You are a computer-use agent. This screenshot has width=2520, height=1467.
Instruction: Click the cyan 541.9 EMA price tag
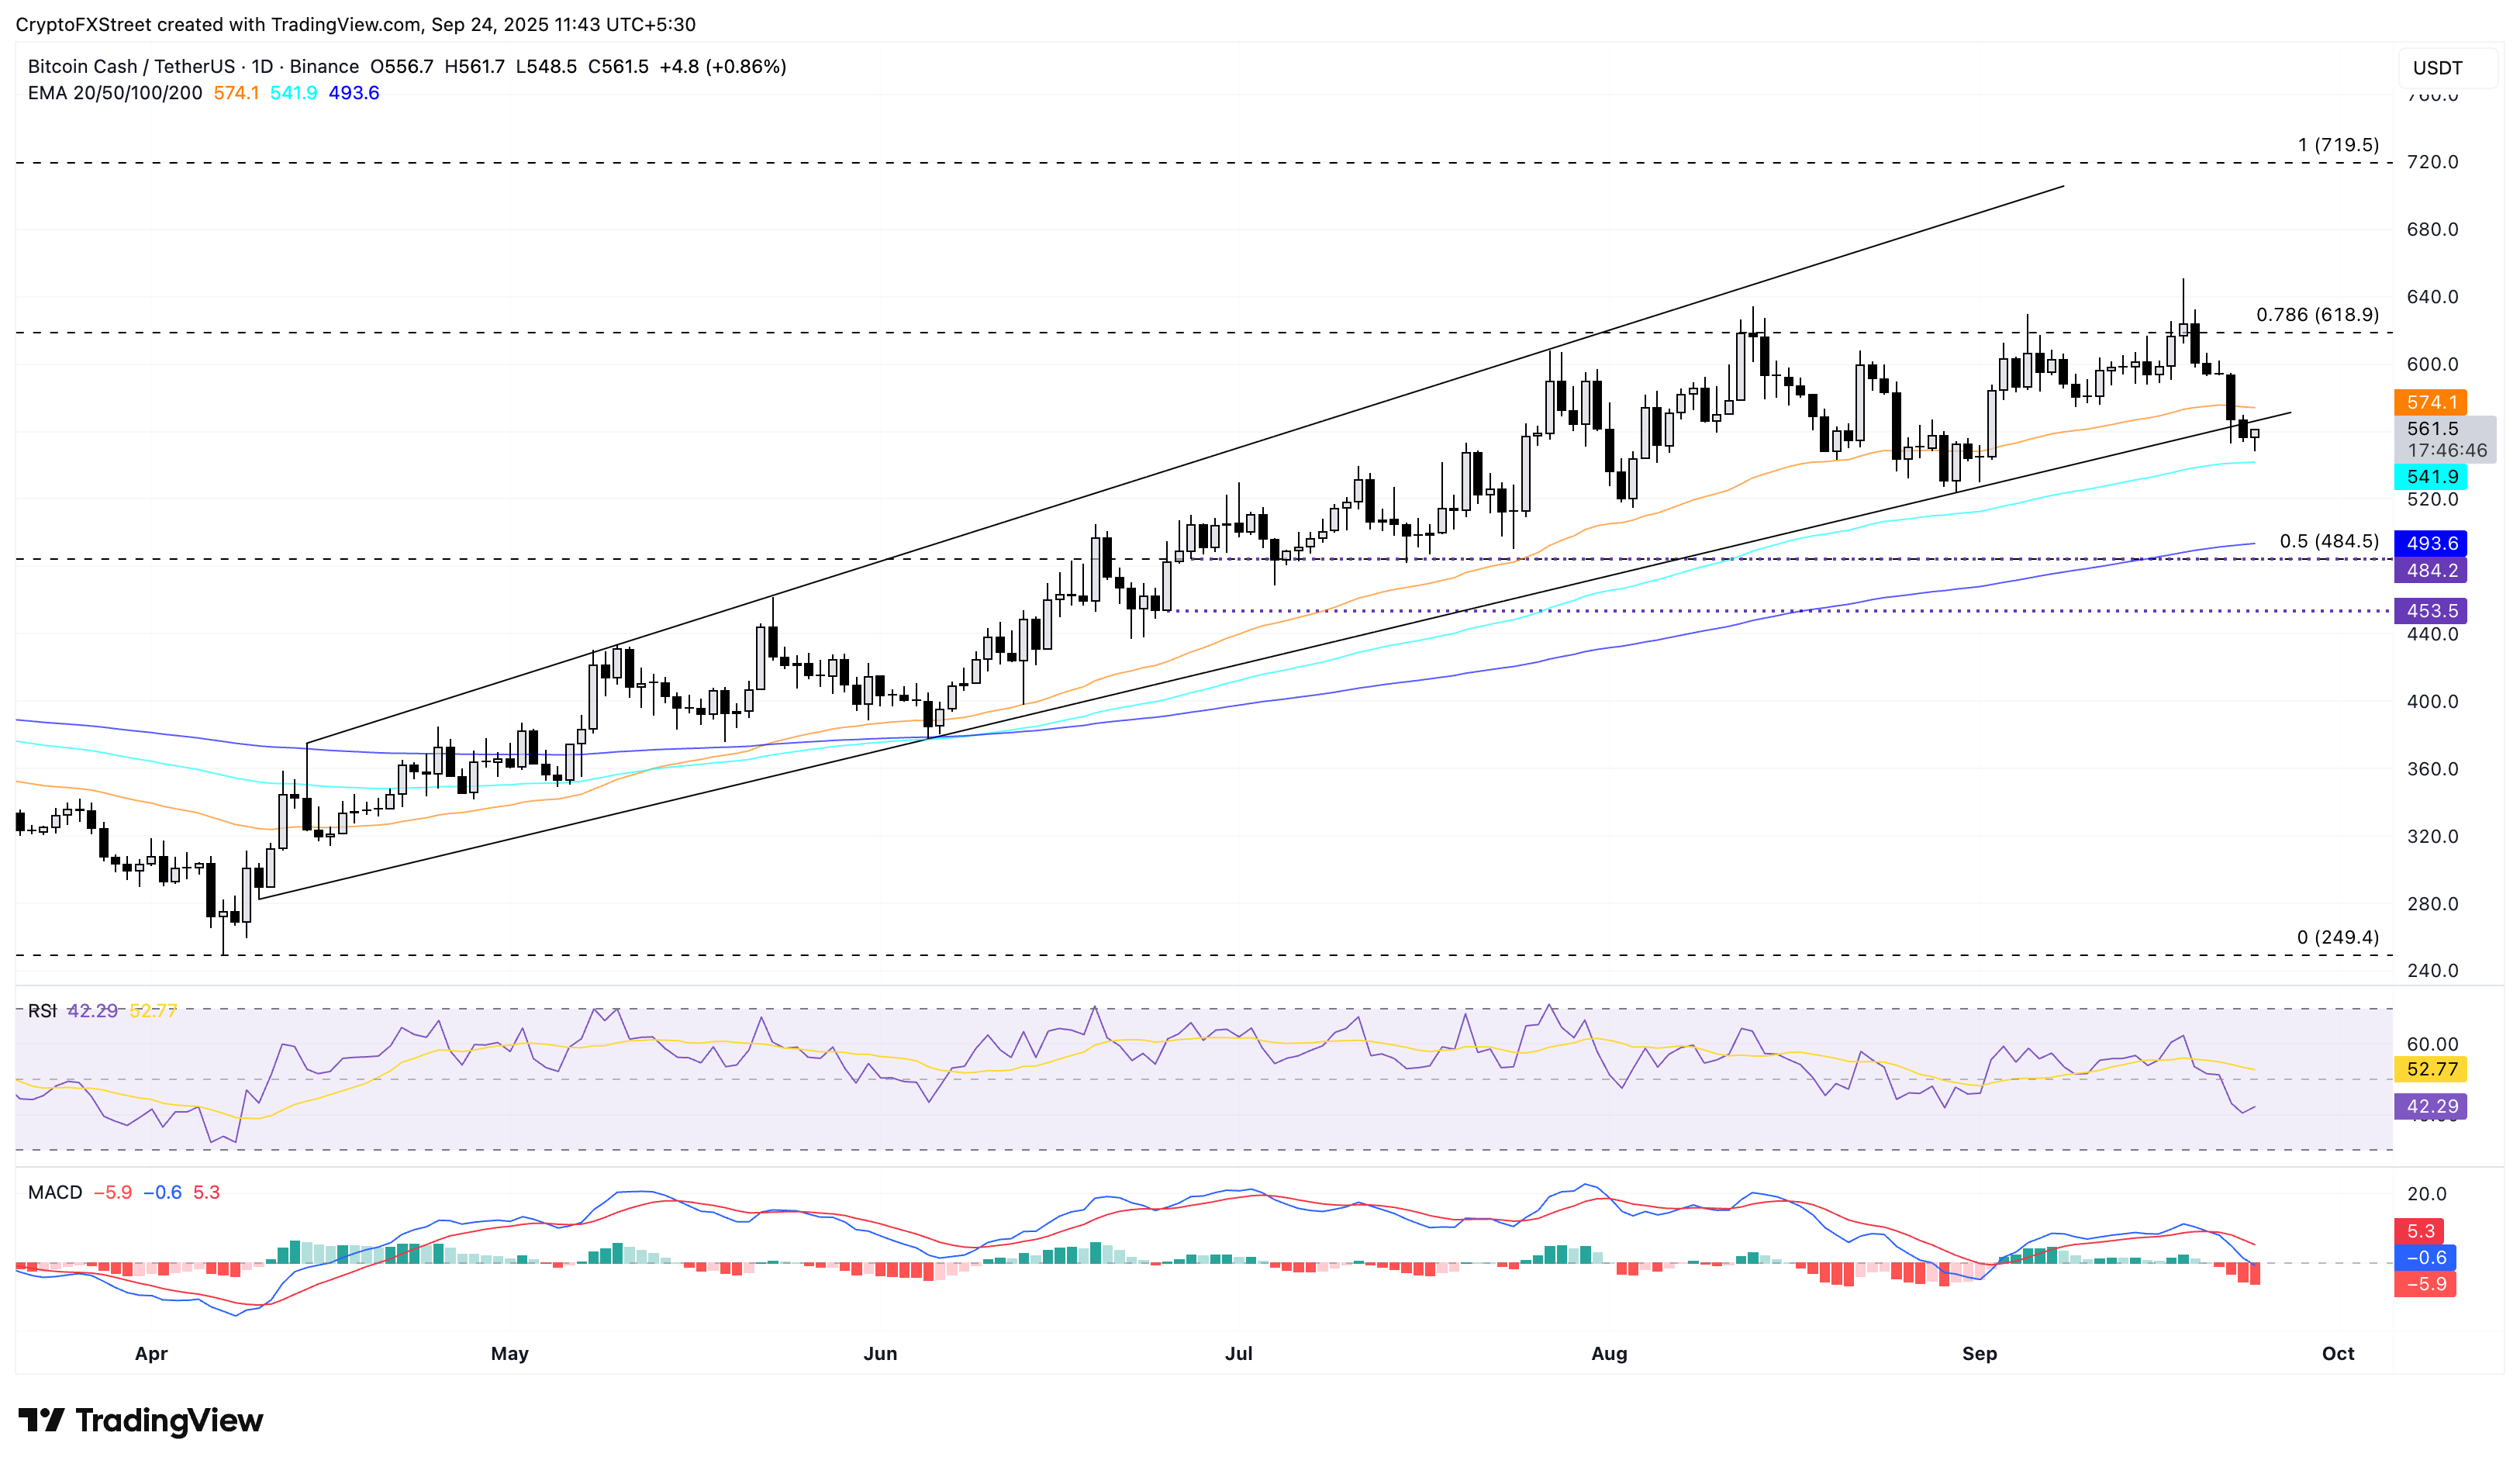pyautogui.click(x=2430, y=477)
